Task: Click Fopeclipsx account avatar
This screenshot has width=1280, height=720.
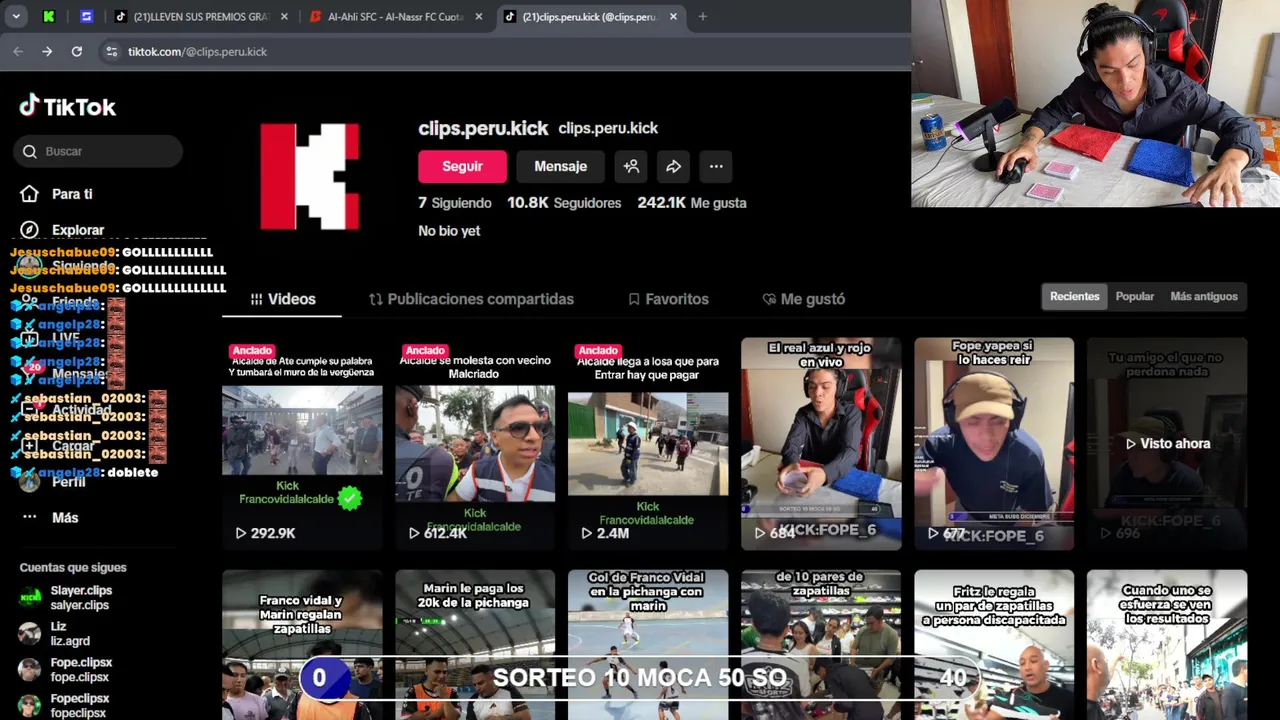Action: (30, 706)
